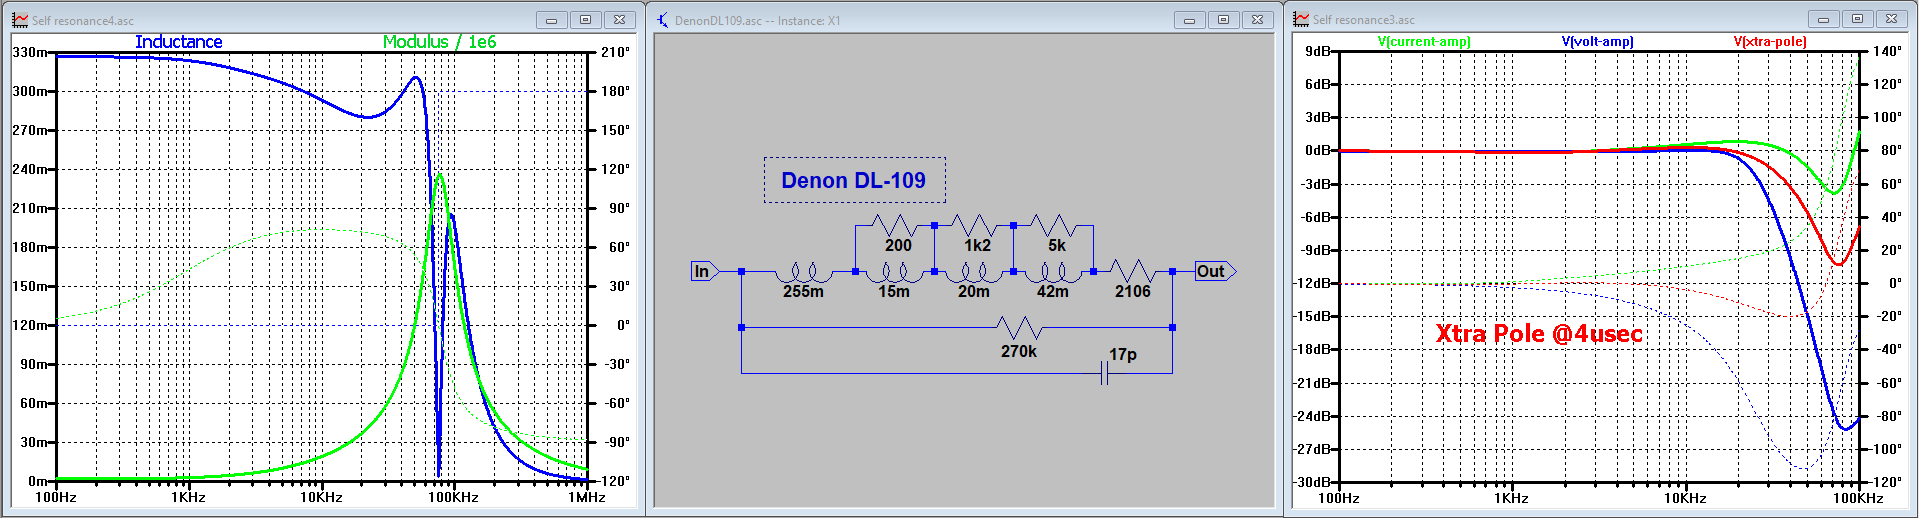The height and width of the screenshot is (518, 1920).
Task: Select the 200 resistor symbol
Action: [x=895, y=225]
